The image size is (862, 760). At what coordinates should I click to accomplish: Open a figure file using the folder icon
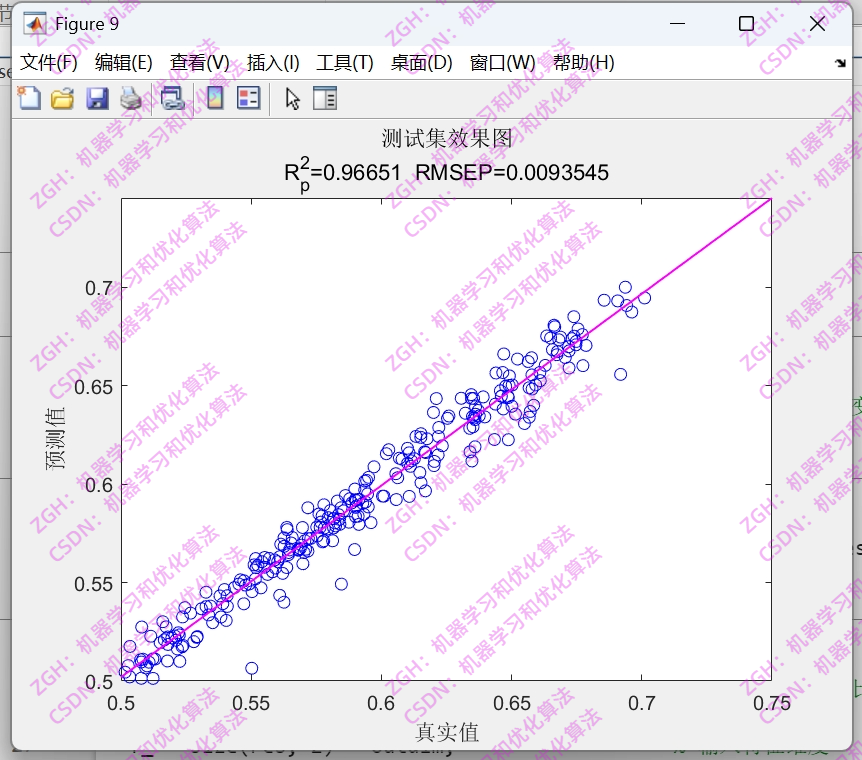62,98
